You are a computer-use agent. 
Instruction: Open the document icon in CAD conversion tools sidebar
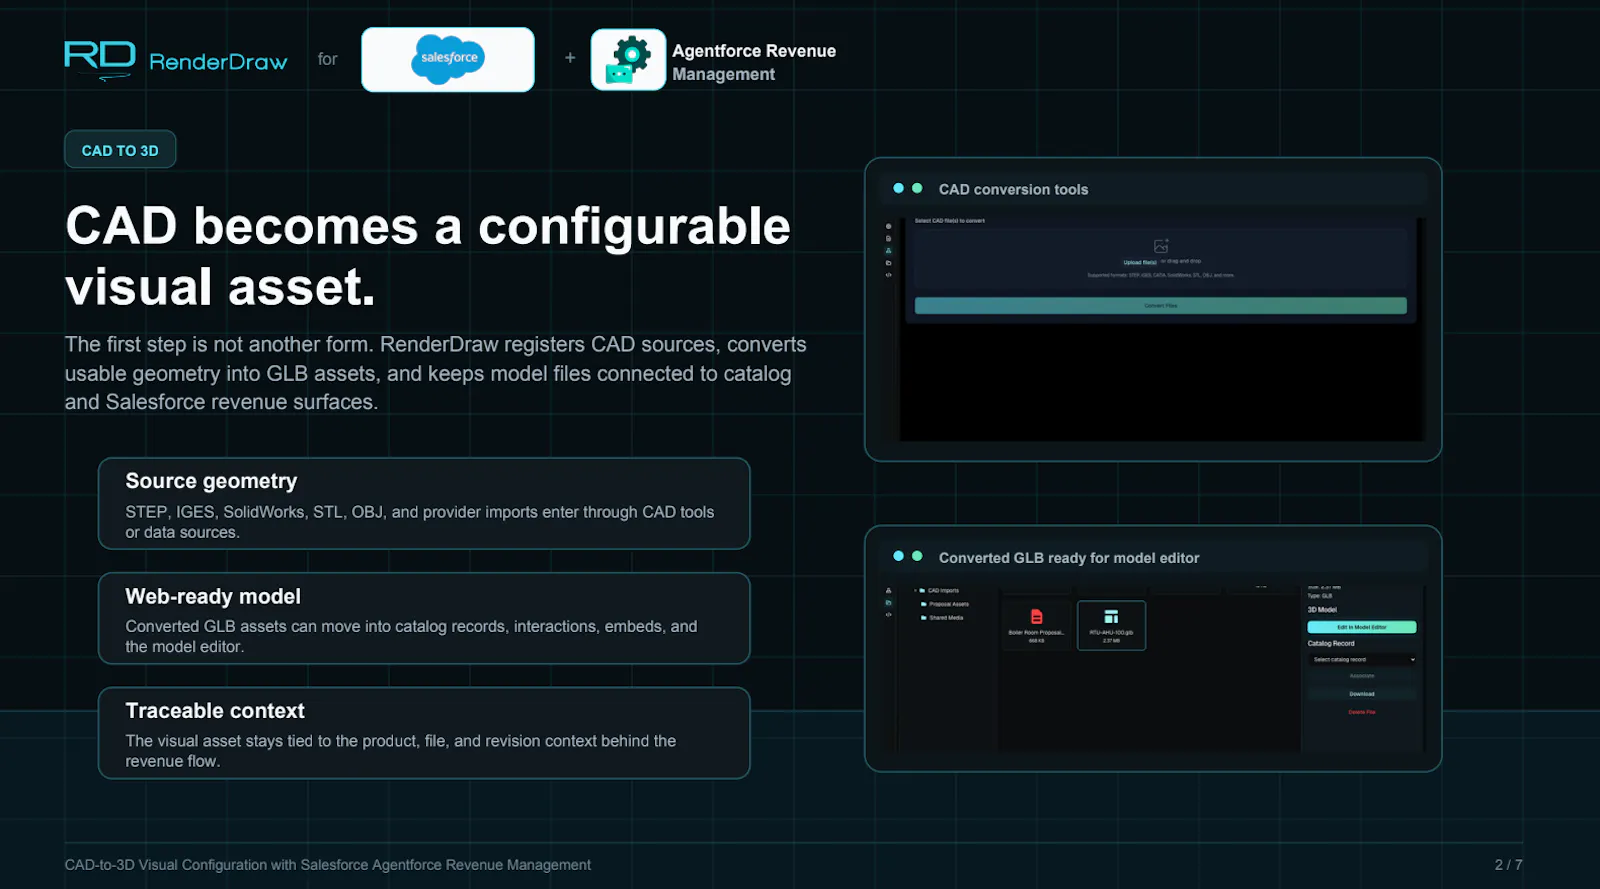coord(888,238)
